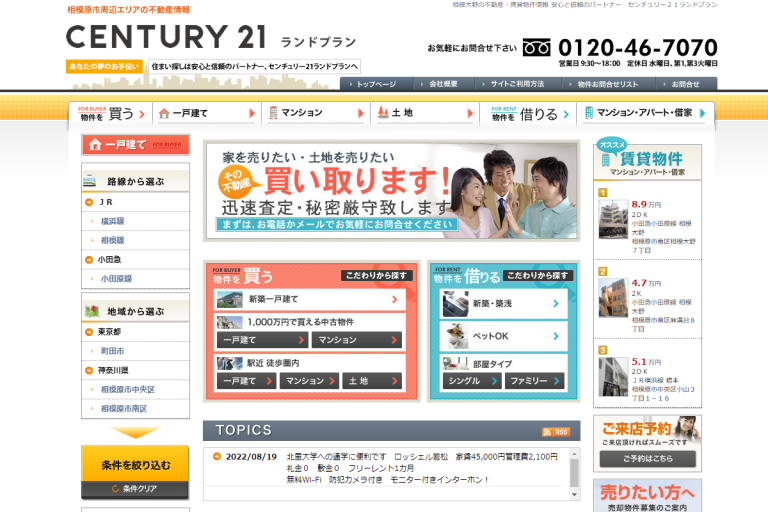This screenshot has width=768, height=512.
Task: Click the building icon in マンション tab
Action: [x=273, y=113]
